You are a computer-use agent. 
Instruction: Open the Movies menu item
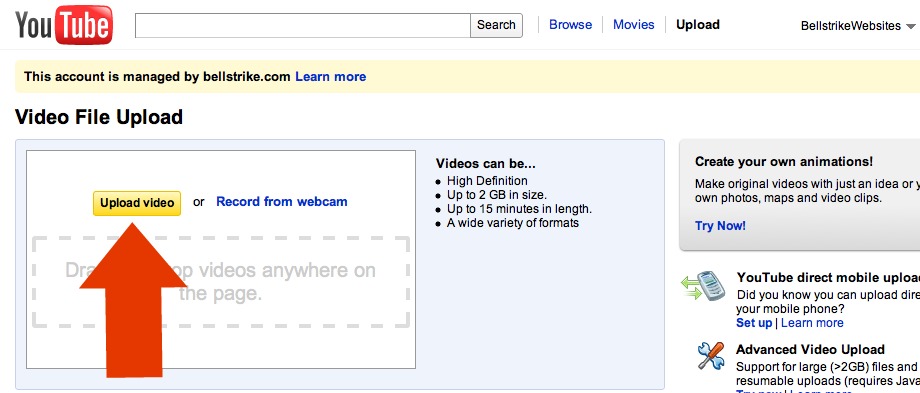[634, 25]
